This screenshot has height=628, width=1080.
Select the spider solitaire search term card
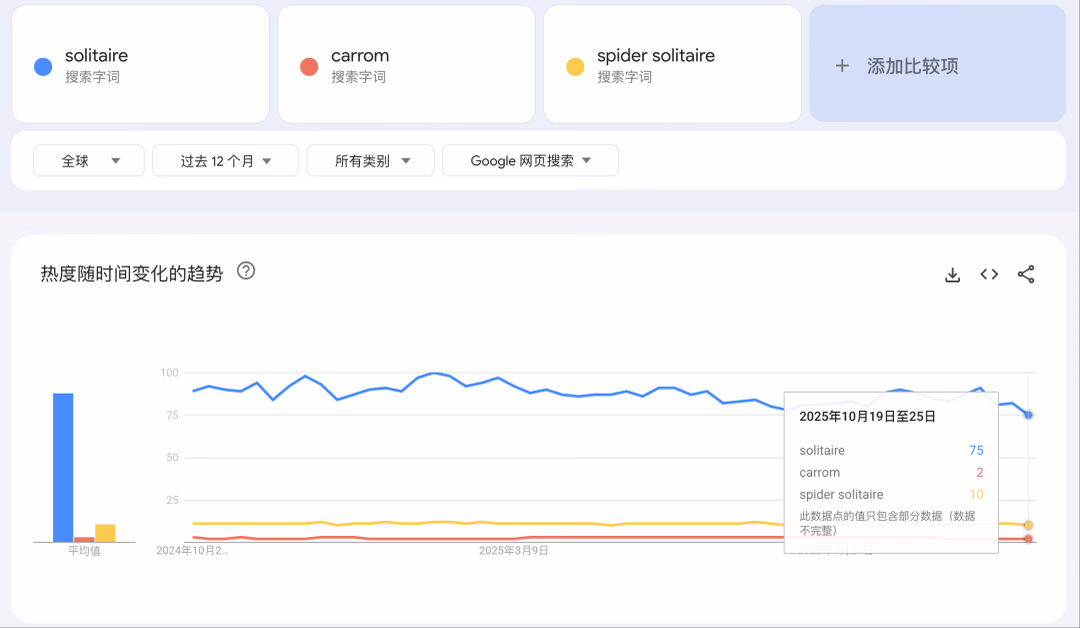(672, 64)
